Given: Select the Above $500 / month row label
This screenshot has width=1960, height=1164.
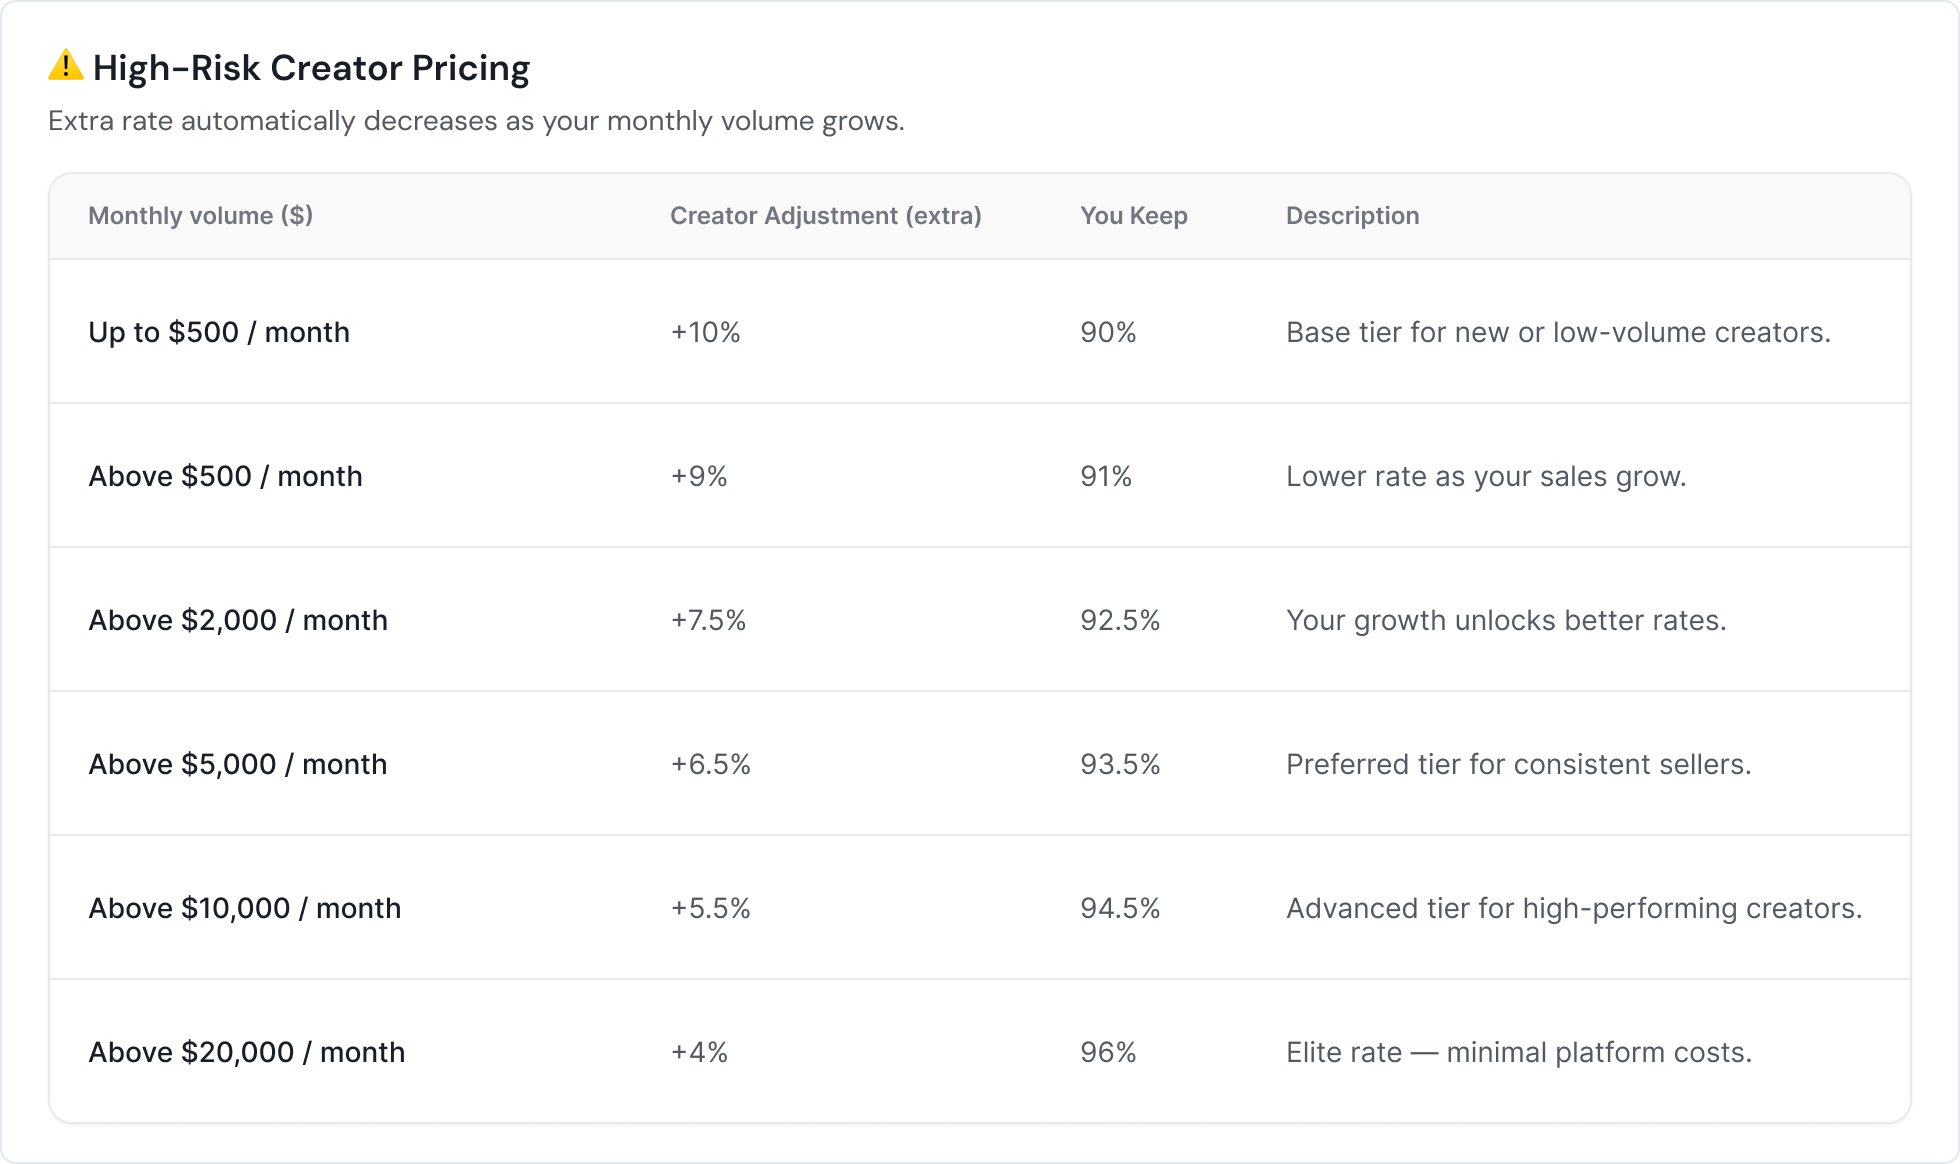Looking at the screenshot, I should pos(225,476).
